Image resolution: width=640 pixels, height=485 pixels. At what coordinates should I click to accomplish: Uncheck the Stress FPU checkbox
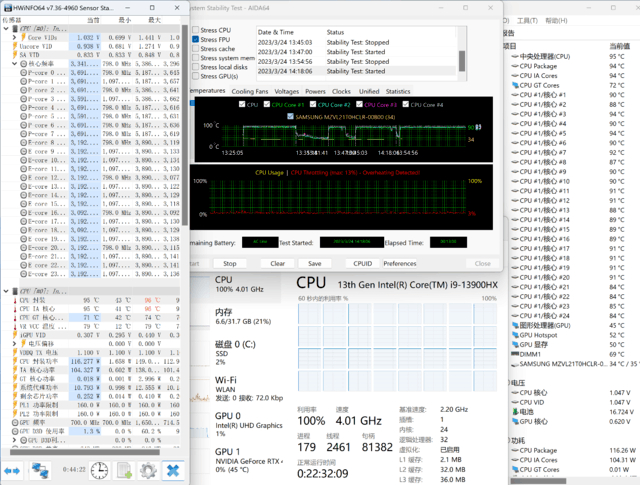click(x=196, y=40)
